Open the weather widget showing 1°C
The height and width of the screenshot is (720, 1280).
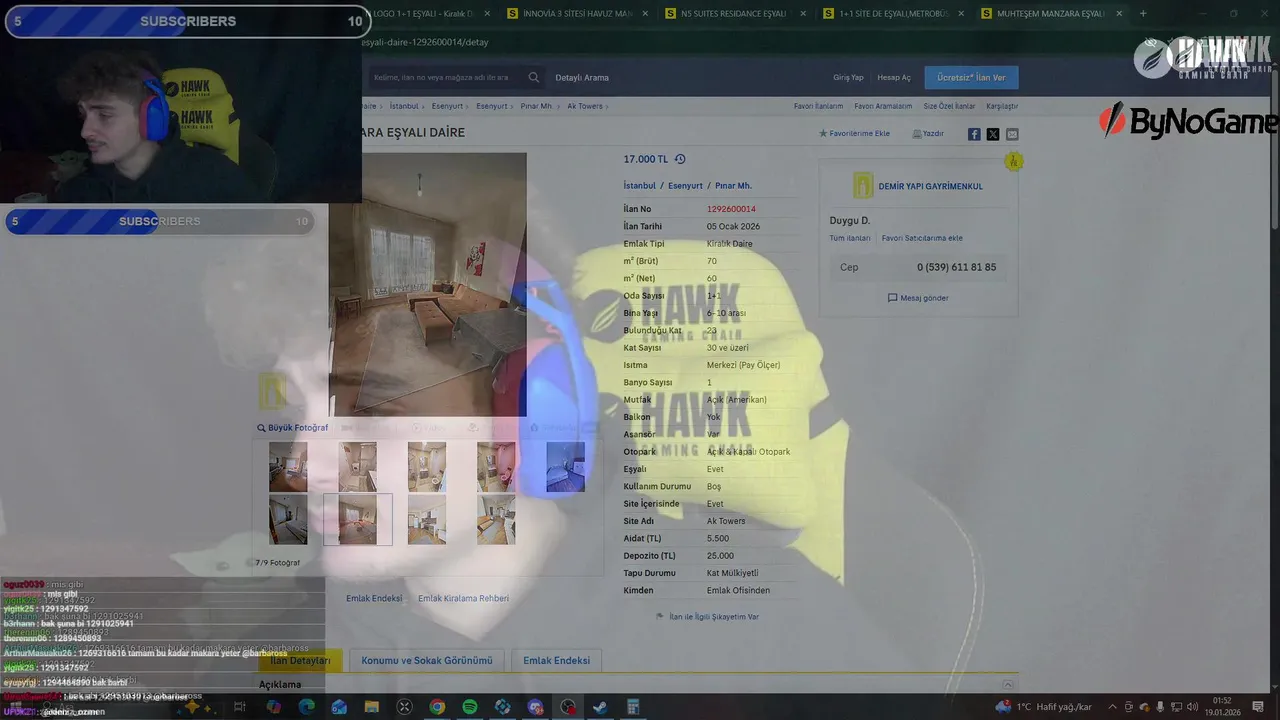pyautogui.click(x=1044, y=707)
